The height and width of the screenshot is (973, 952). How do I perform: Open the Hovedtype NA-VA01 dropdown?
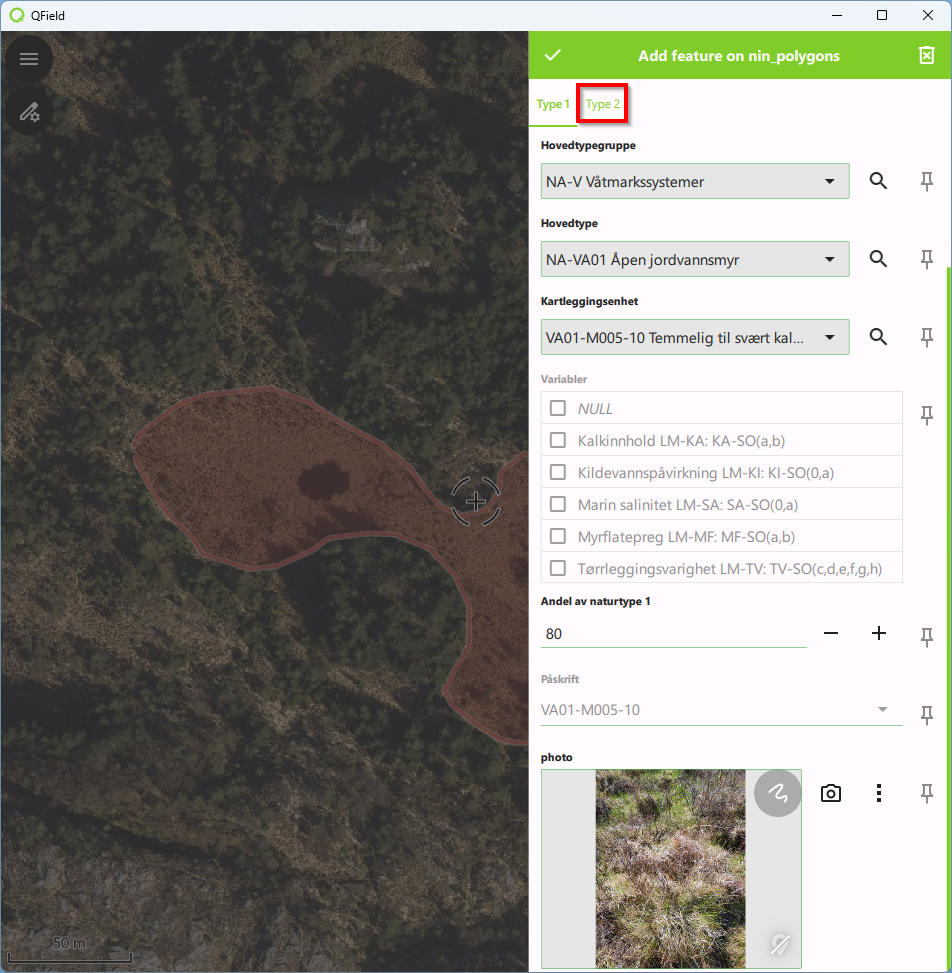point(695,260)
